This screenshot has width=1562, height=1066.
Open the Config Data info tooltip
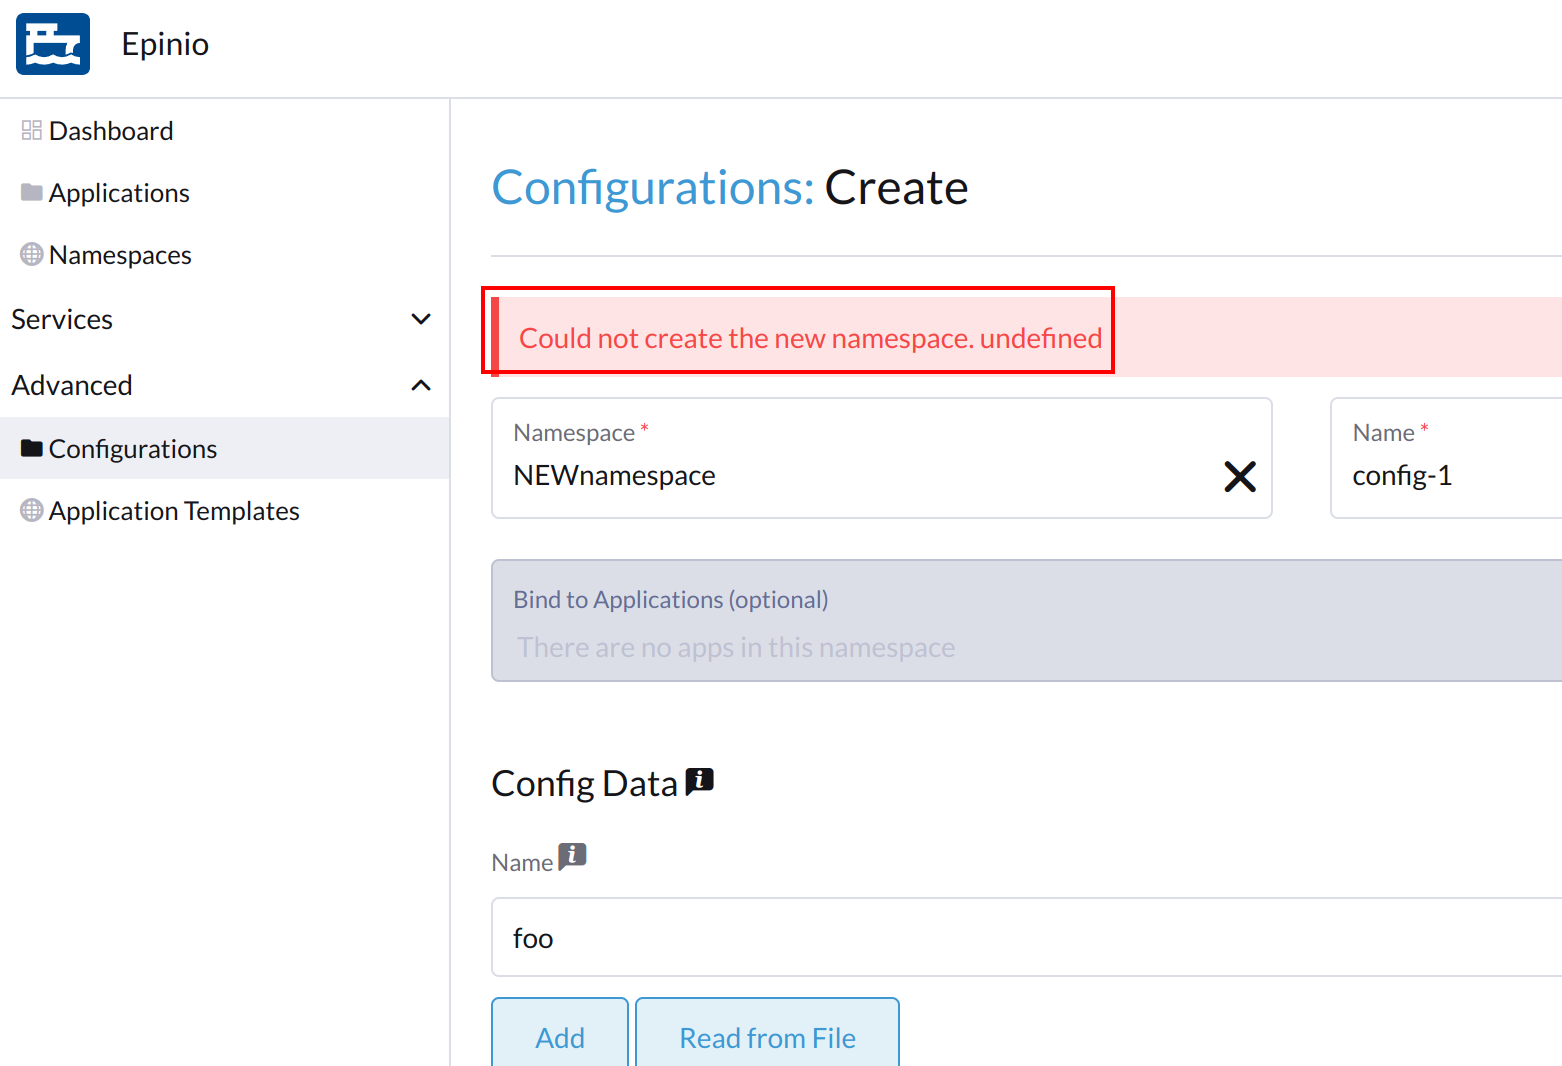(700, 779)
